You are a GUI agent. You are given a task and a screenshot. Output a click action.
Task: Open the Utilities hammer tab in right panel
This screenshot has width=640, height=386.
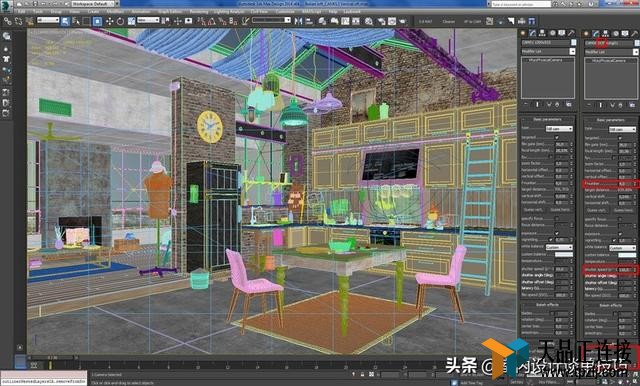pos(634,33)
